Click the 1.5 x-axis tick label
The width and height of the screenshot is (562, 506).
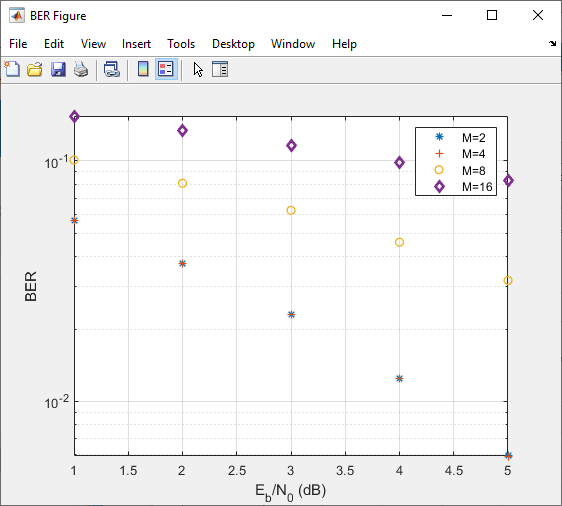128,471
